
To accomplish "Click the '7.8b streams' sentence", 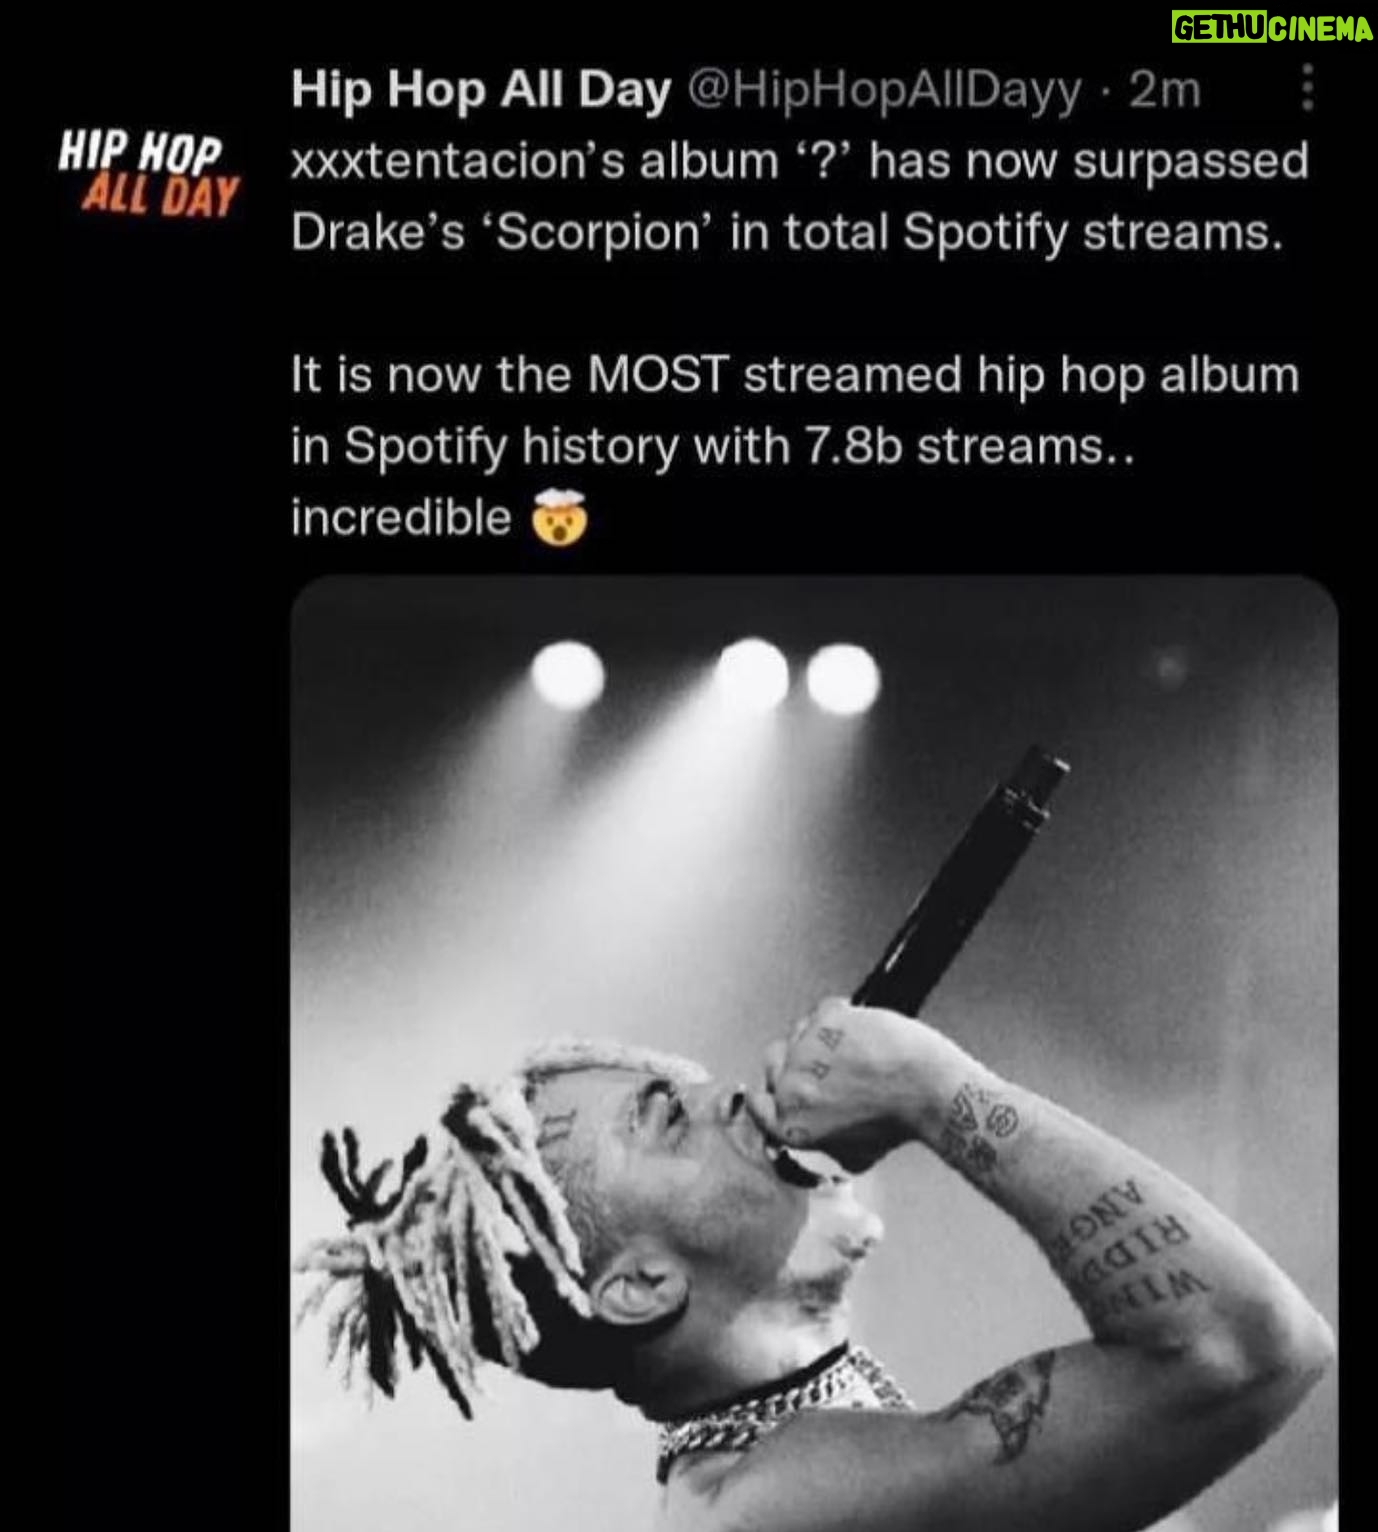I will coord(713,446).
